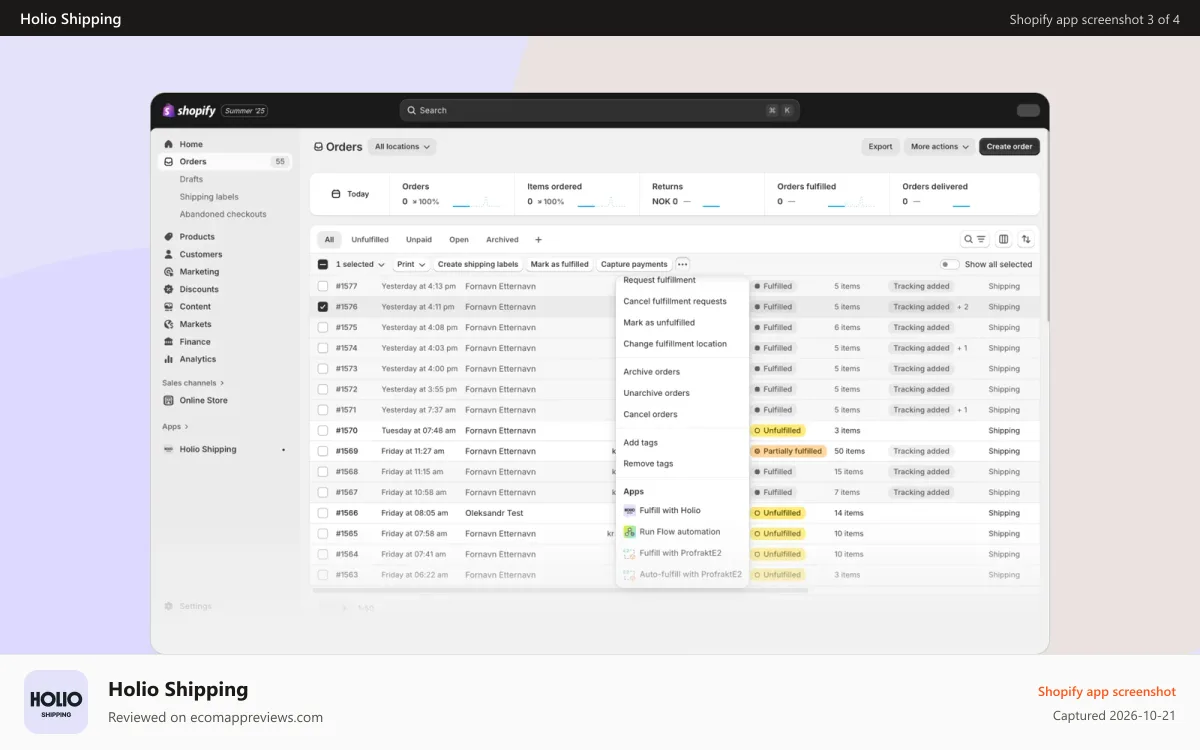This screenshot has height=750, width=1200.
Task: Click Create shipping labels button
Action: pos(478,264)
